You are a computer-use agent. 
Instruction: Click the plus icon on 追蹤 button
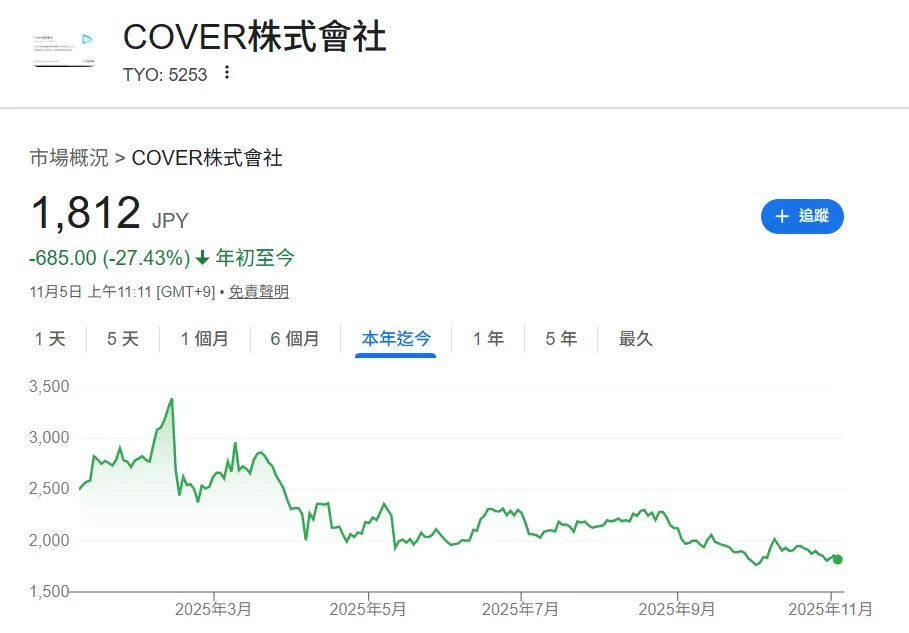[782, 216]
